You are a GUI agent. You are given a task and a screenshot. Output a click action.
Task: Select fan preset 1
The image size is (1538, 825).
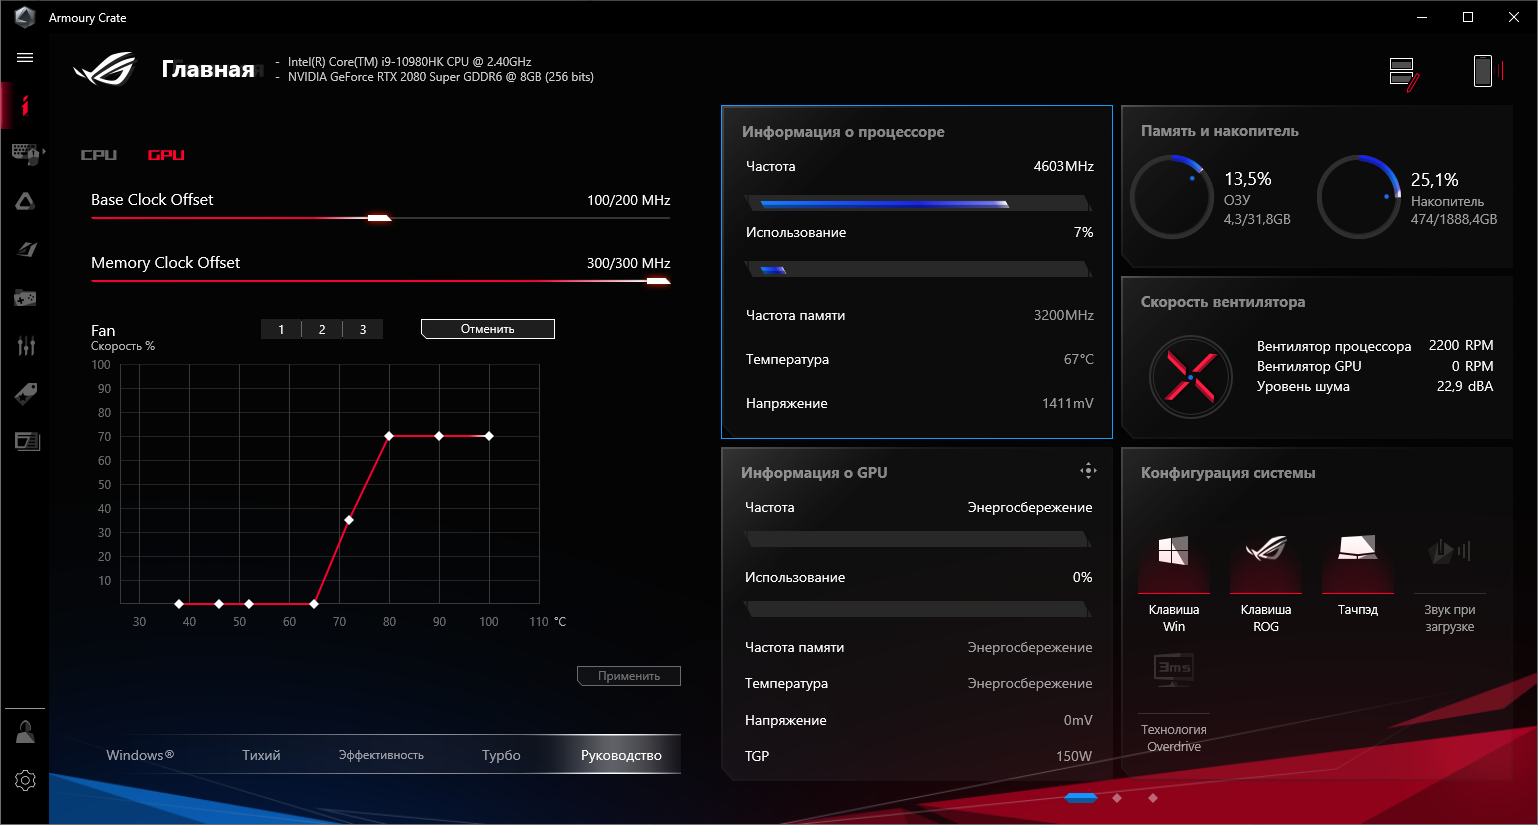281,329
